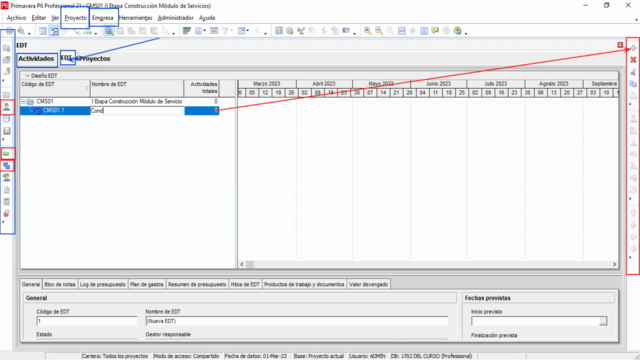640x360 pixels.
Task: Select the Plan de gastos tab
Action: pos(147,284)
